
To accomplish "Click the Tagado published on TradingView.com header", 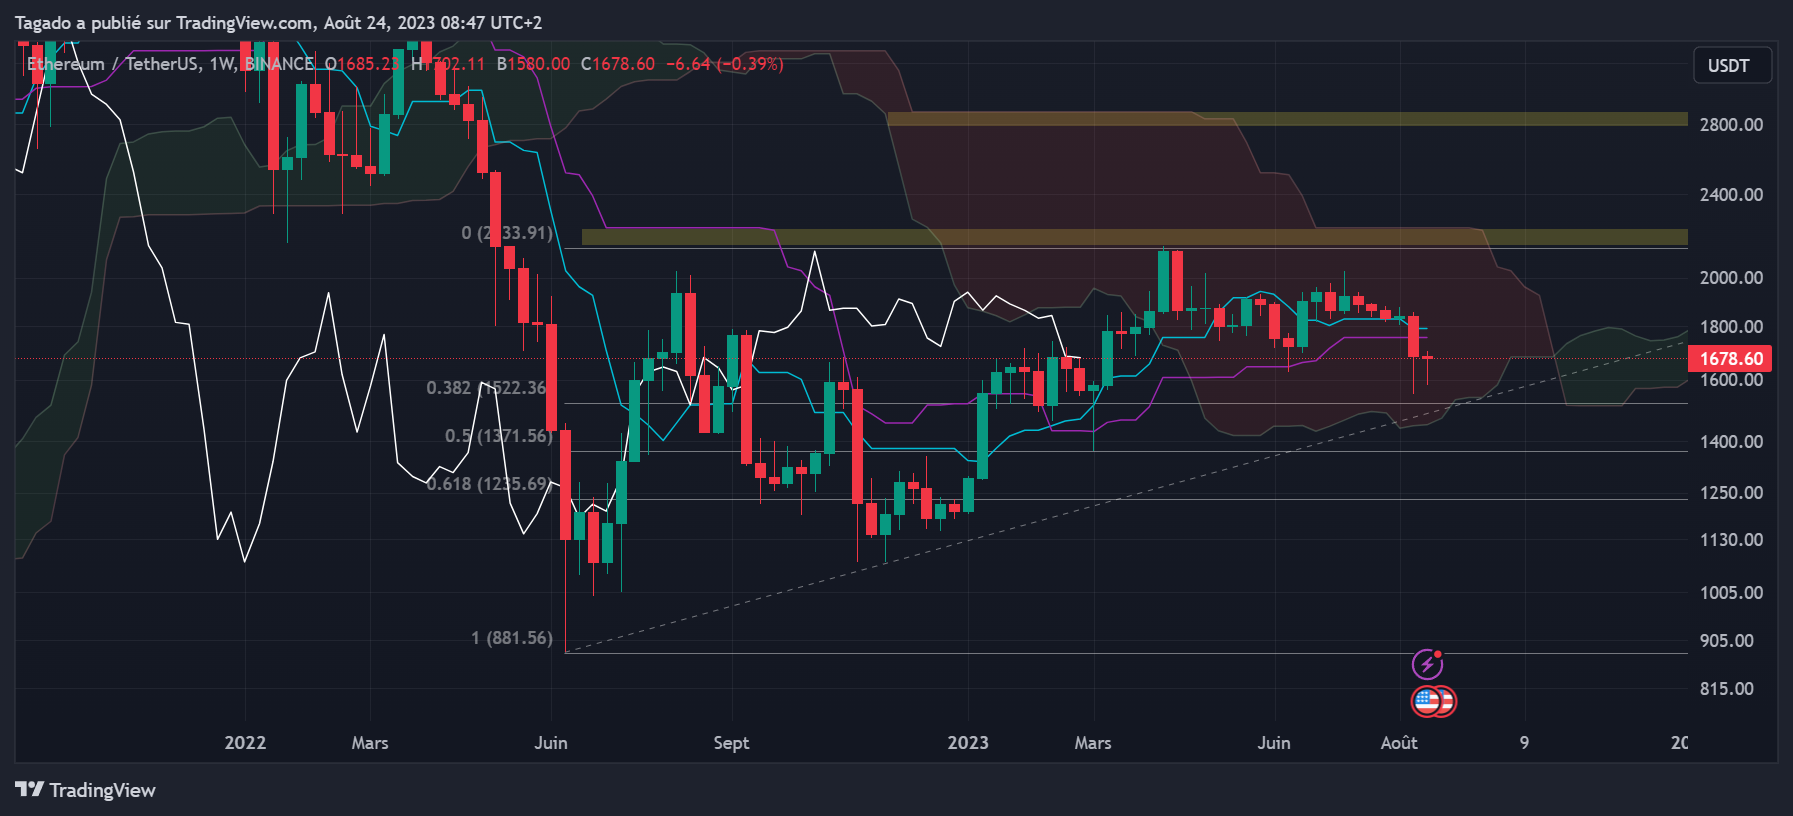I will coord(279,23).
